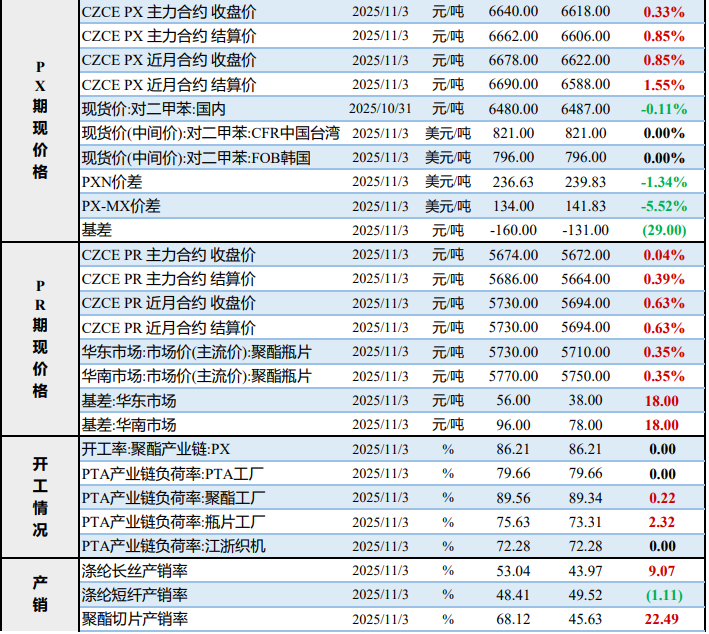Select '现货价(中间价):对二甲苯:CFR中国台湾' label
This screenshot has height=634, width=709.
click(211, 133)
